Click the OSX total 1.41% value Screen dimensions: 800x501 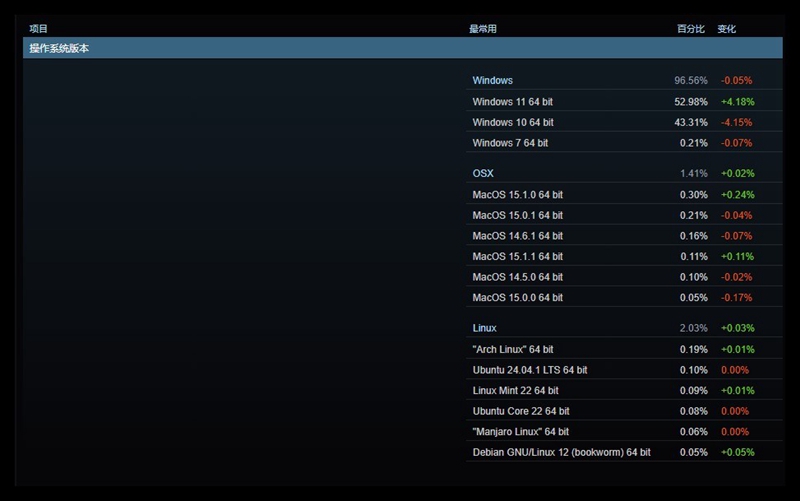[x=693, y=173]
